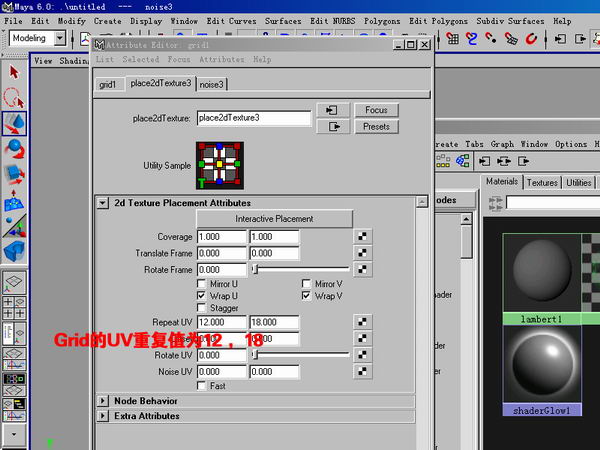Activate the Rotate tool
This screenshot has width=600, height=450.
pos(14,149)
